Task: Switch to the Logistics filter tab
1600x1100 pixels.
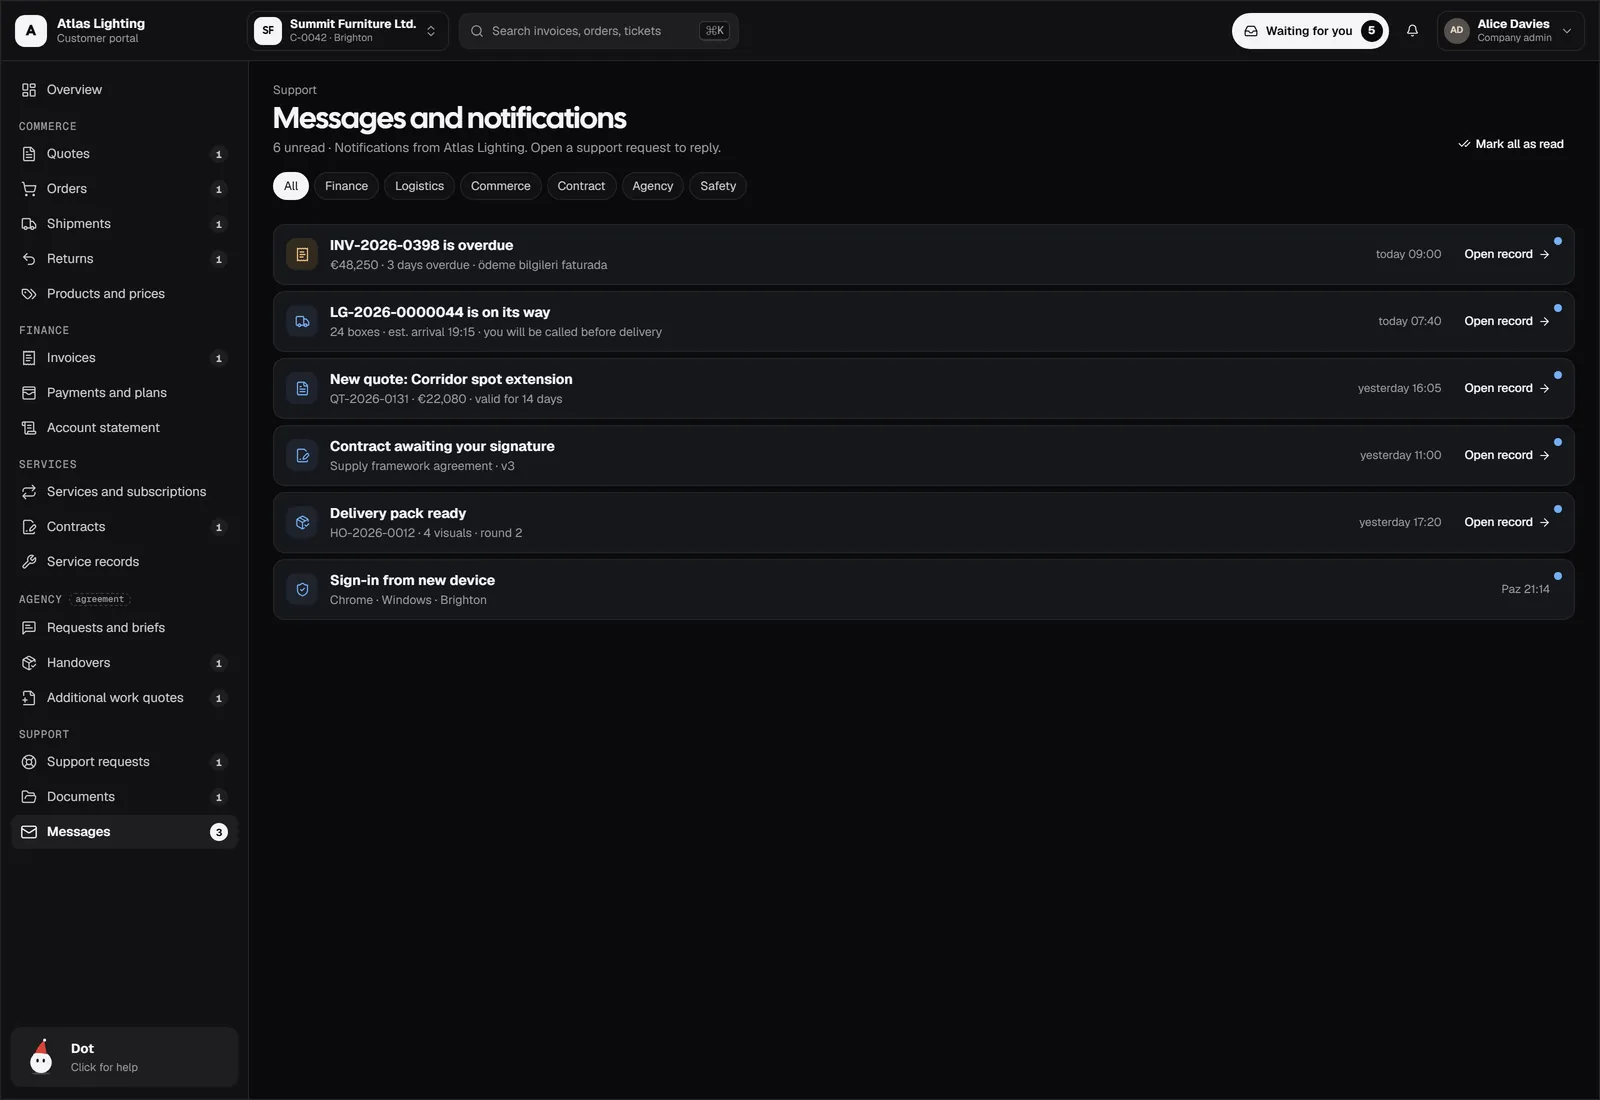Action: point(419,186)
